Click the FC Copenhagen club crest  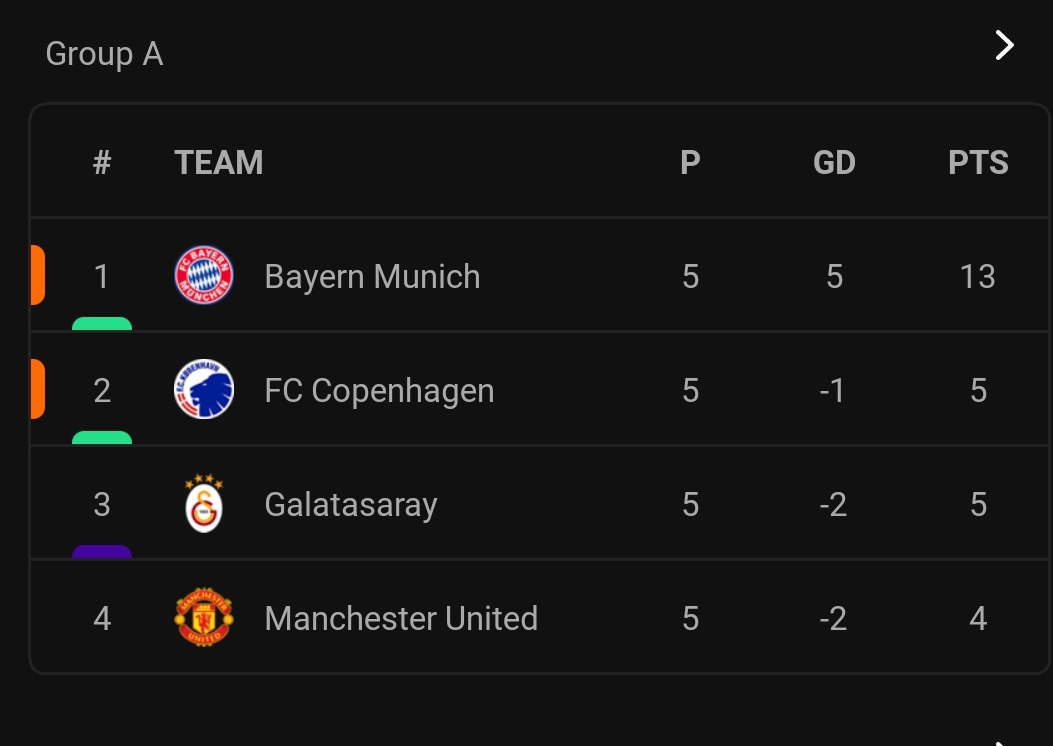204,389
